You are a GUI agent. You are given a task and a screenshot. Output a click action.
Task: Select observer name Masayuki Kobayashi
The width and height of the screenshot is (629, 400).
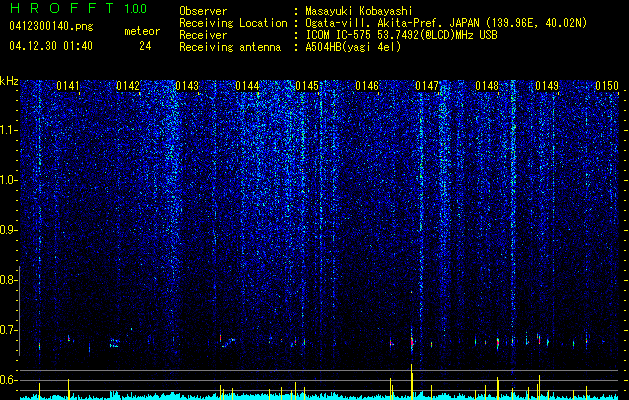coord(359,12)
